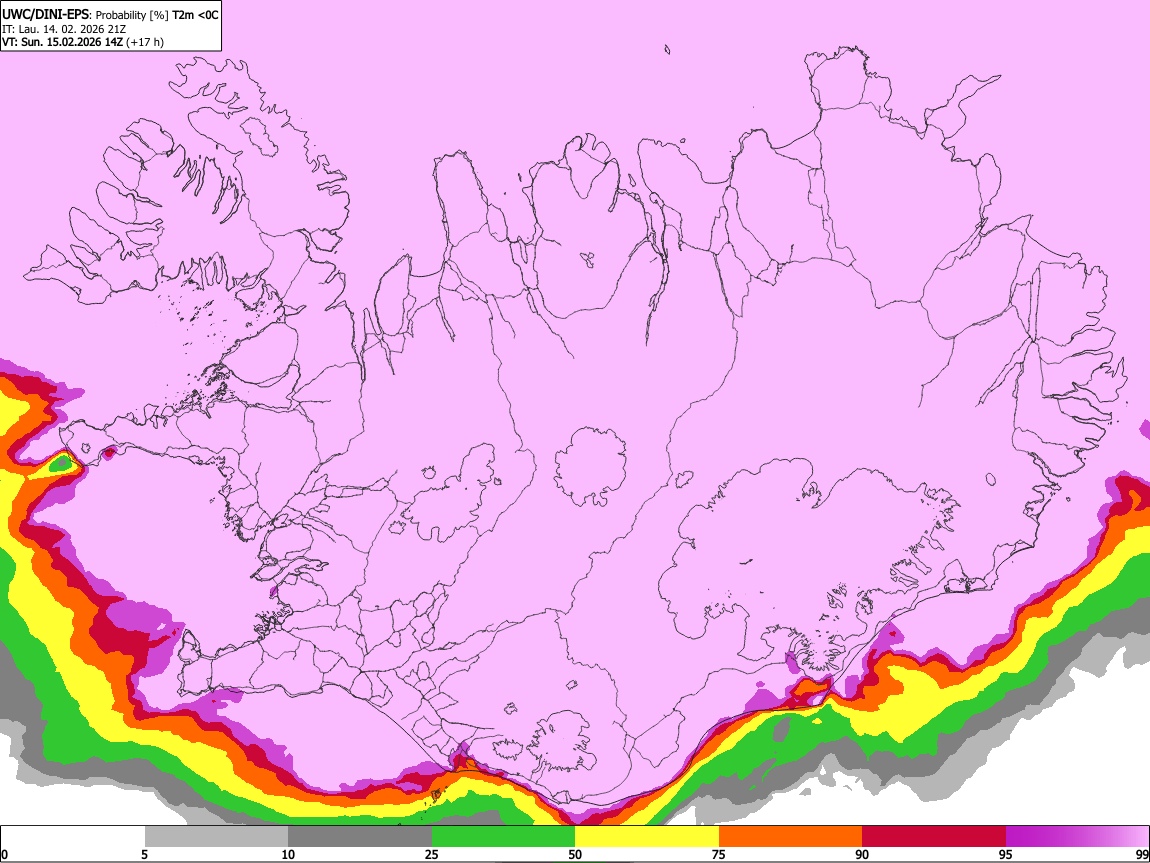1150x863 pixels.
Task: Click legend tick label '25'
Action: point(431,854)
